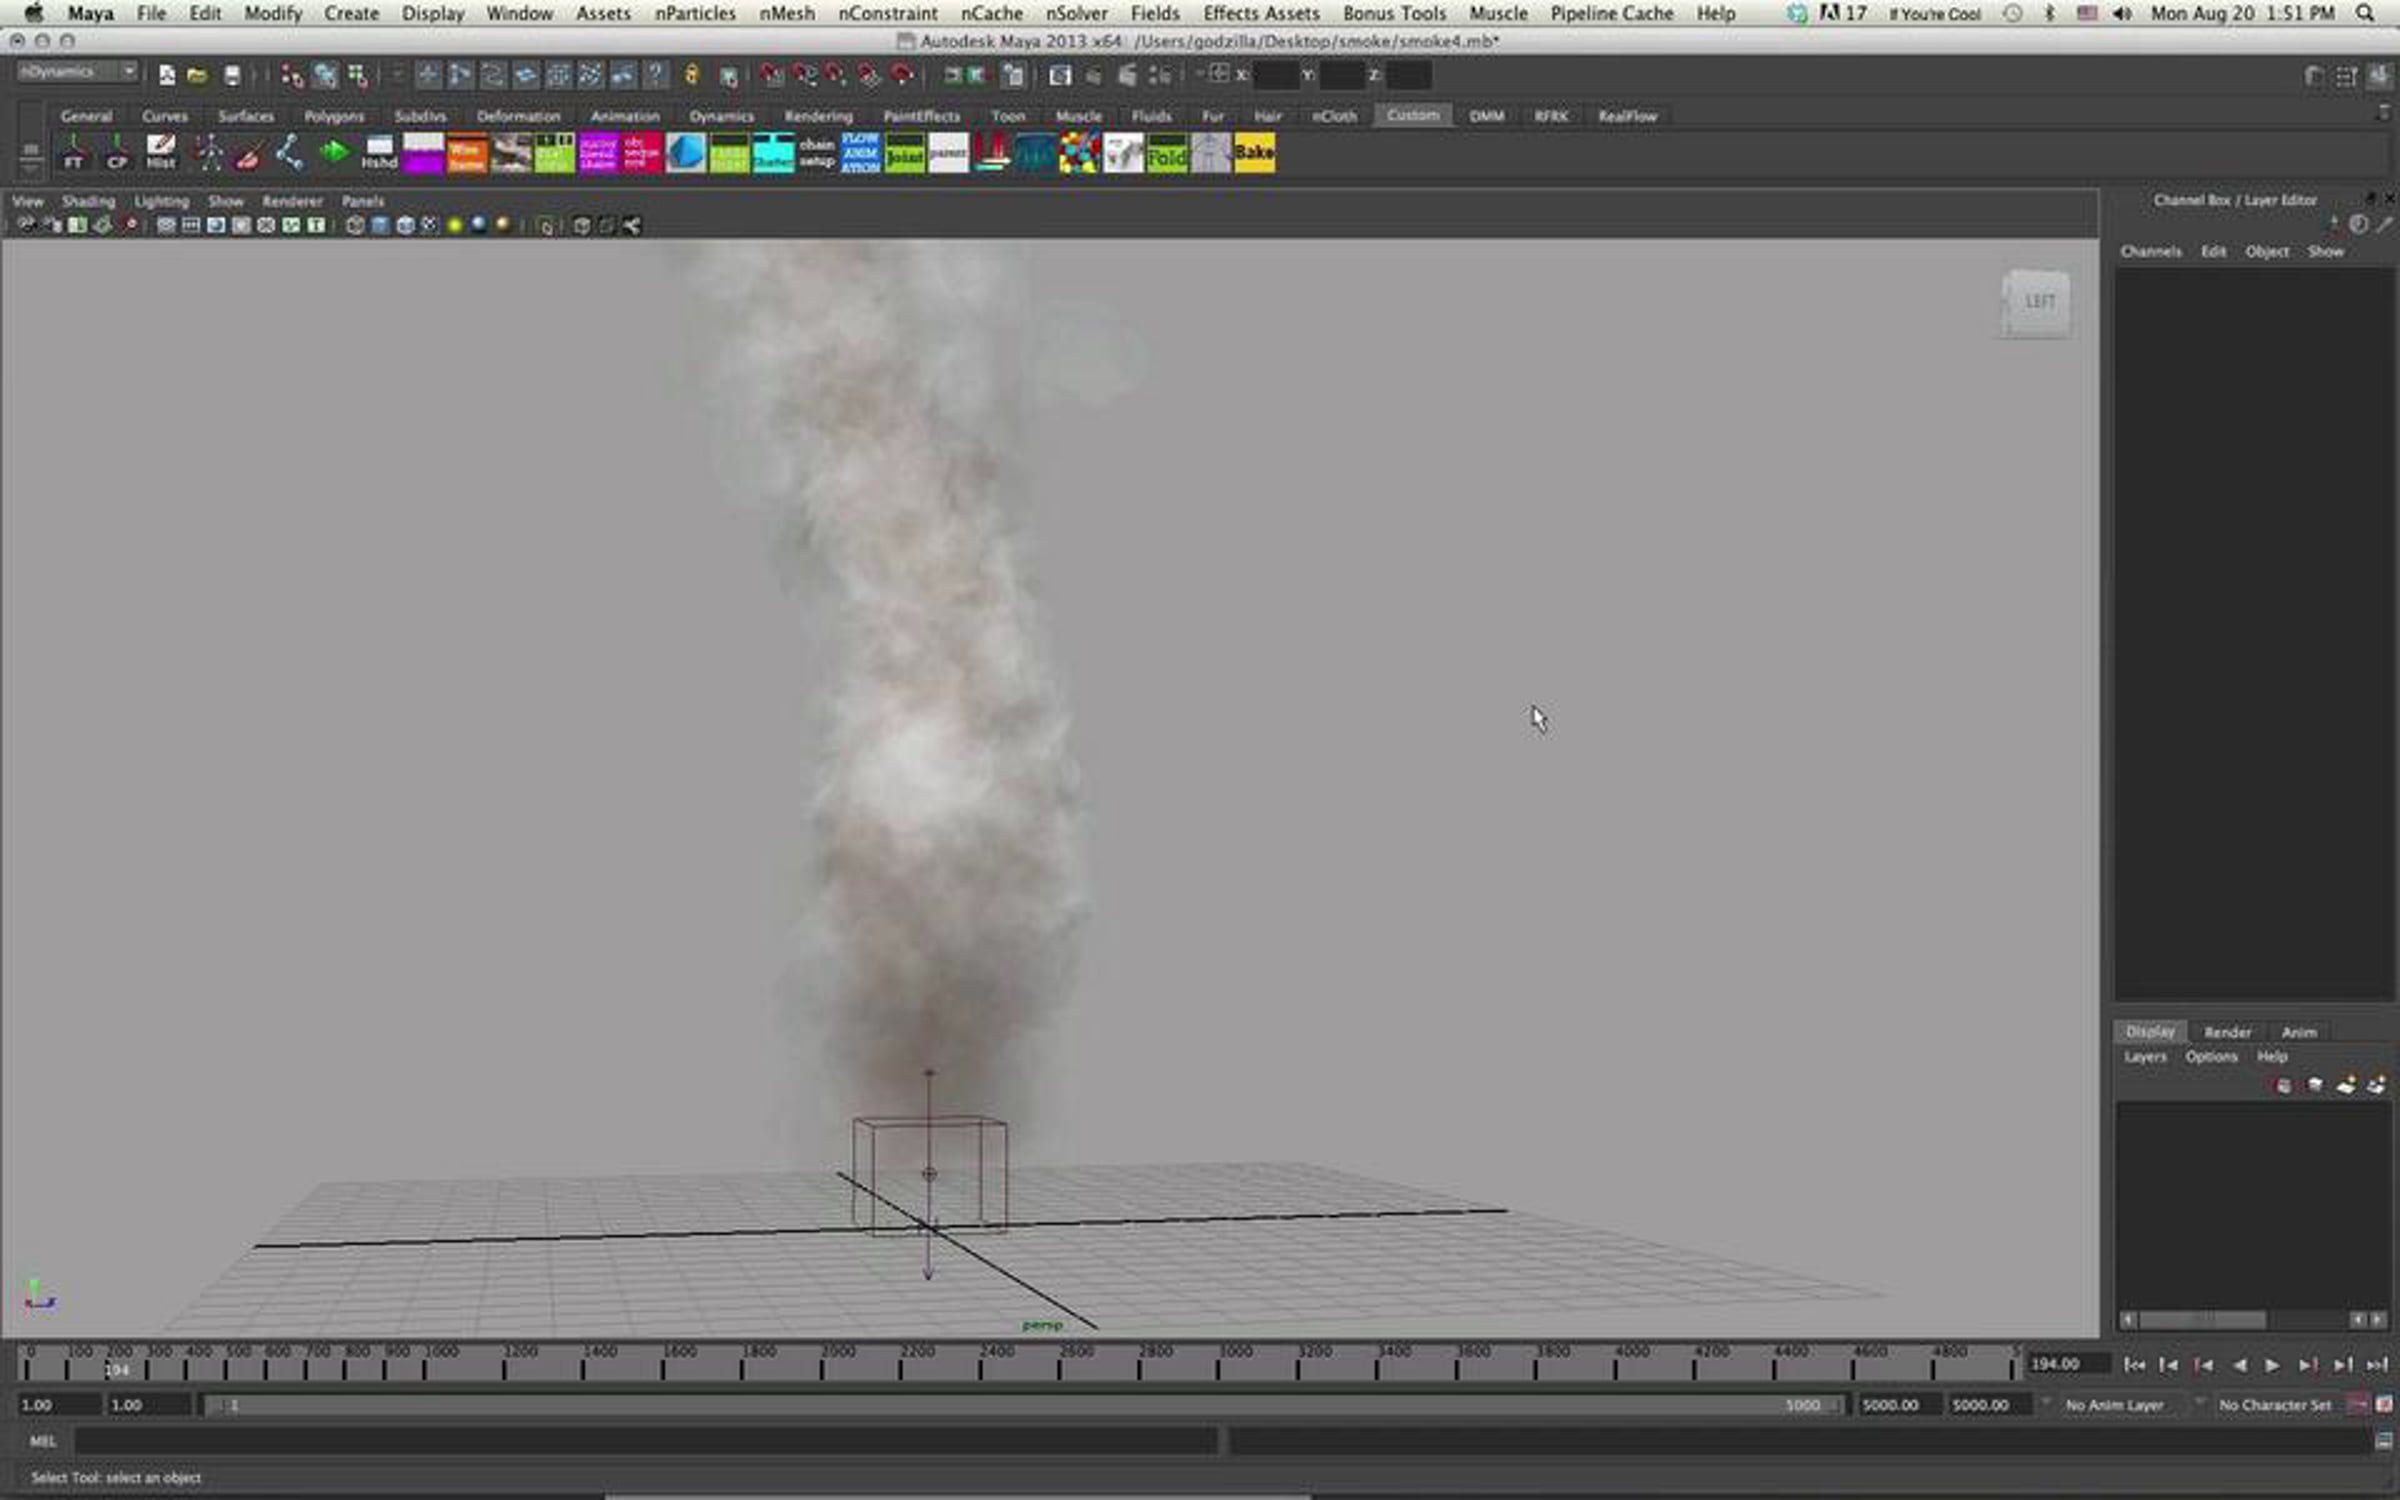This screenshot has width=2400, height=1500.
Task: Open the nCache menu
Action: click(991, 13)
